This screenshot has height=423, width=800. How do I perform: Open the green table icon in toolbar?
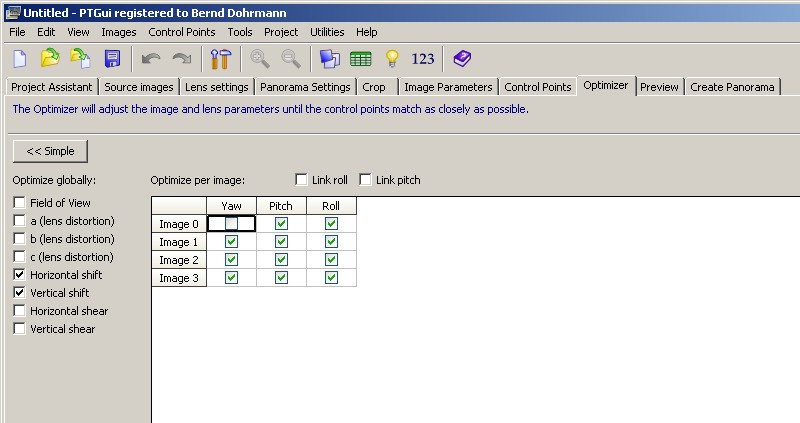pyautogui.click(x=361, y=59)
